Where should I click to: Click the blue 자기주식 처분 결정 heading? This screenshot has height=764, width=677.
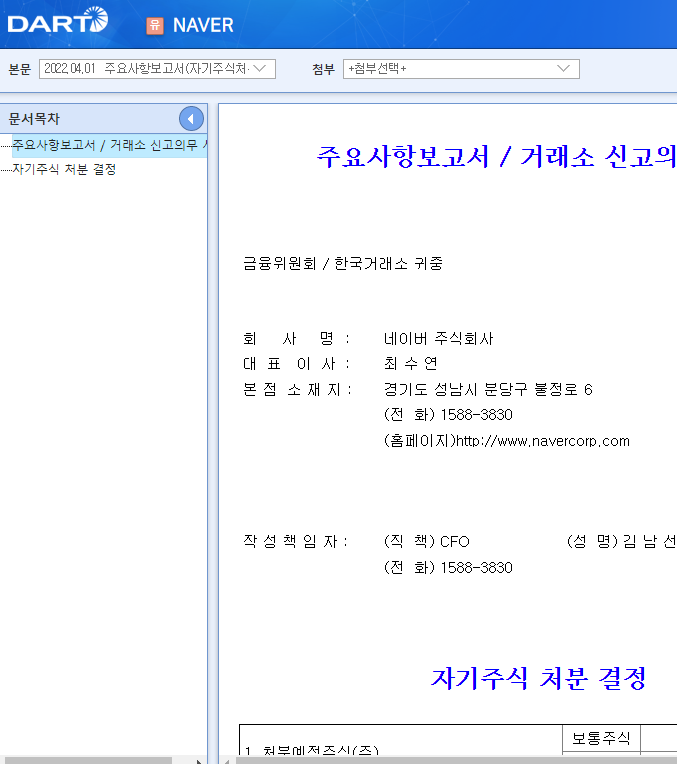[538, 678]
